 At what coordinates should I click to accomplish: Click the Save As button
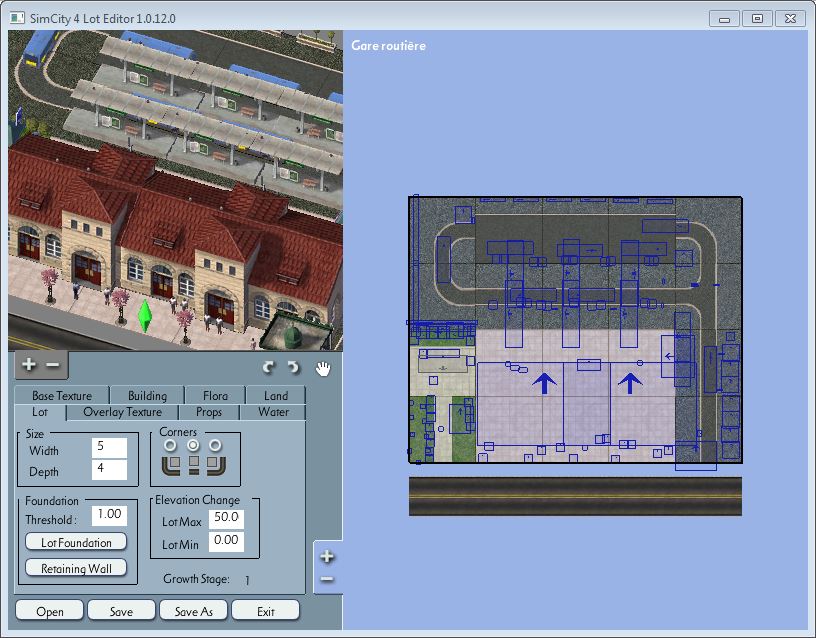pyautogui.click(x=194, y=611)
